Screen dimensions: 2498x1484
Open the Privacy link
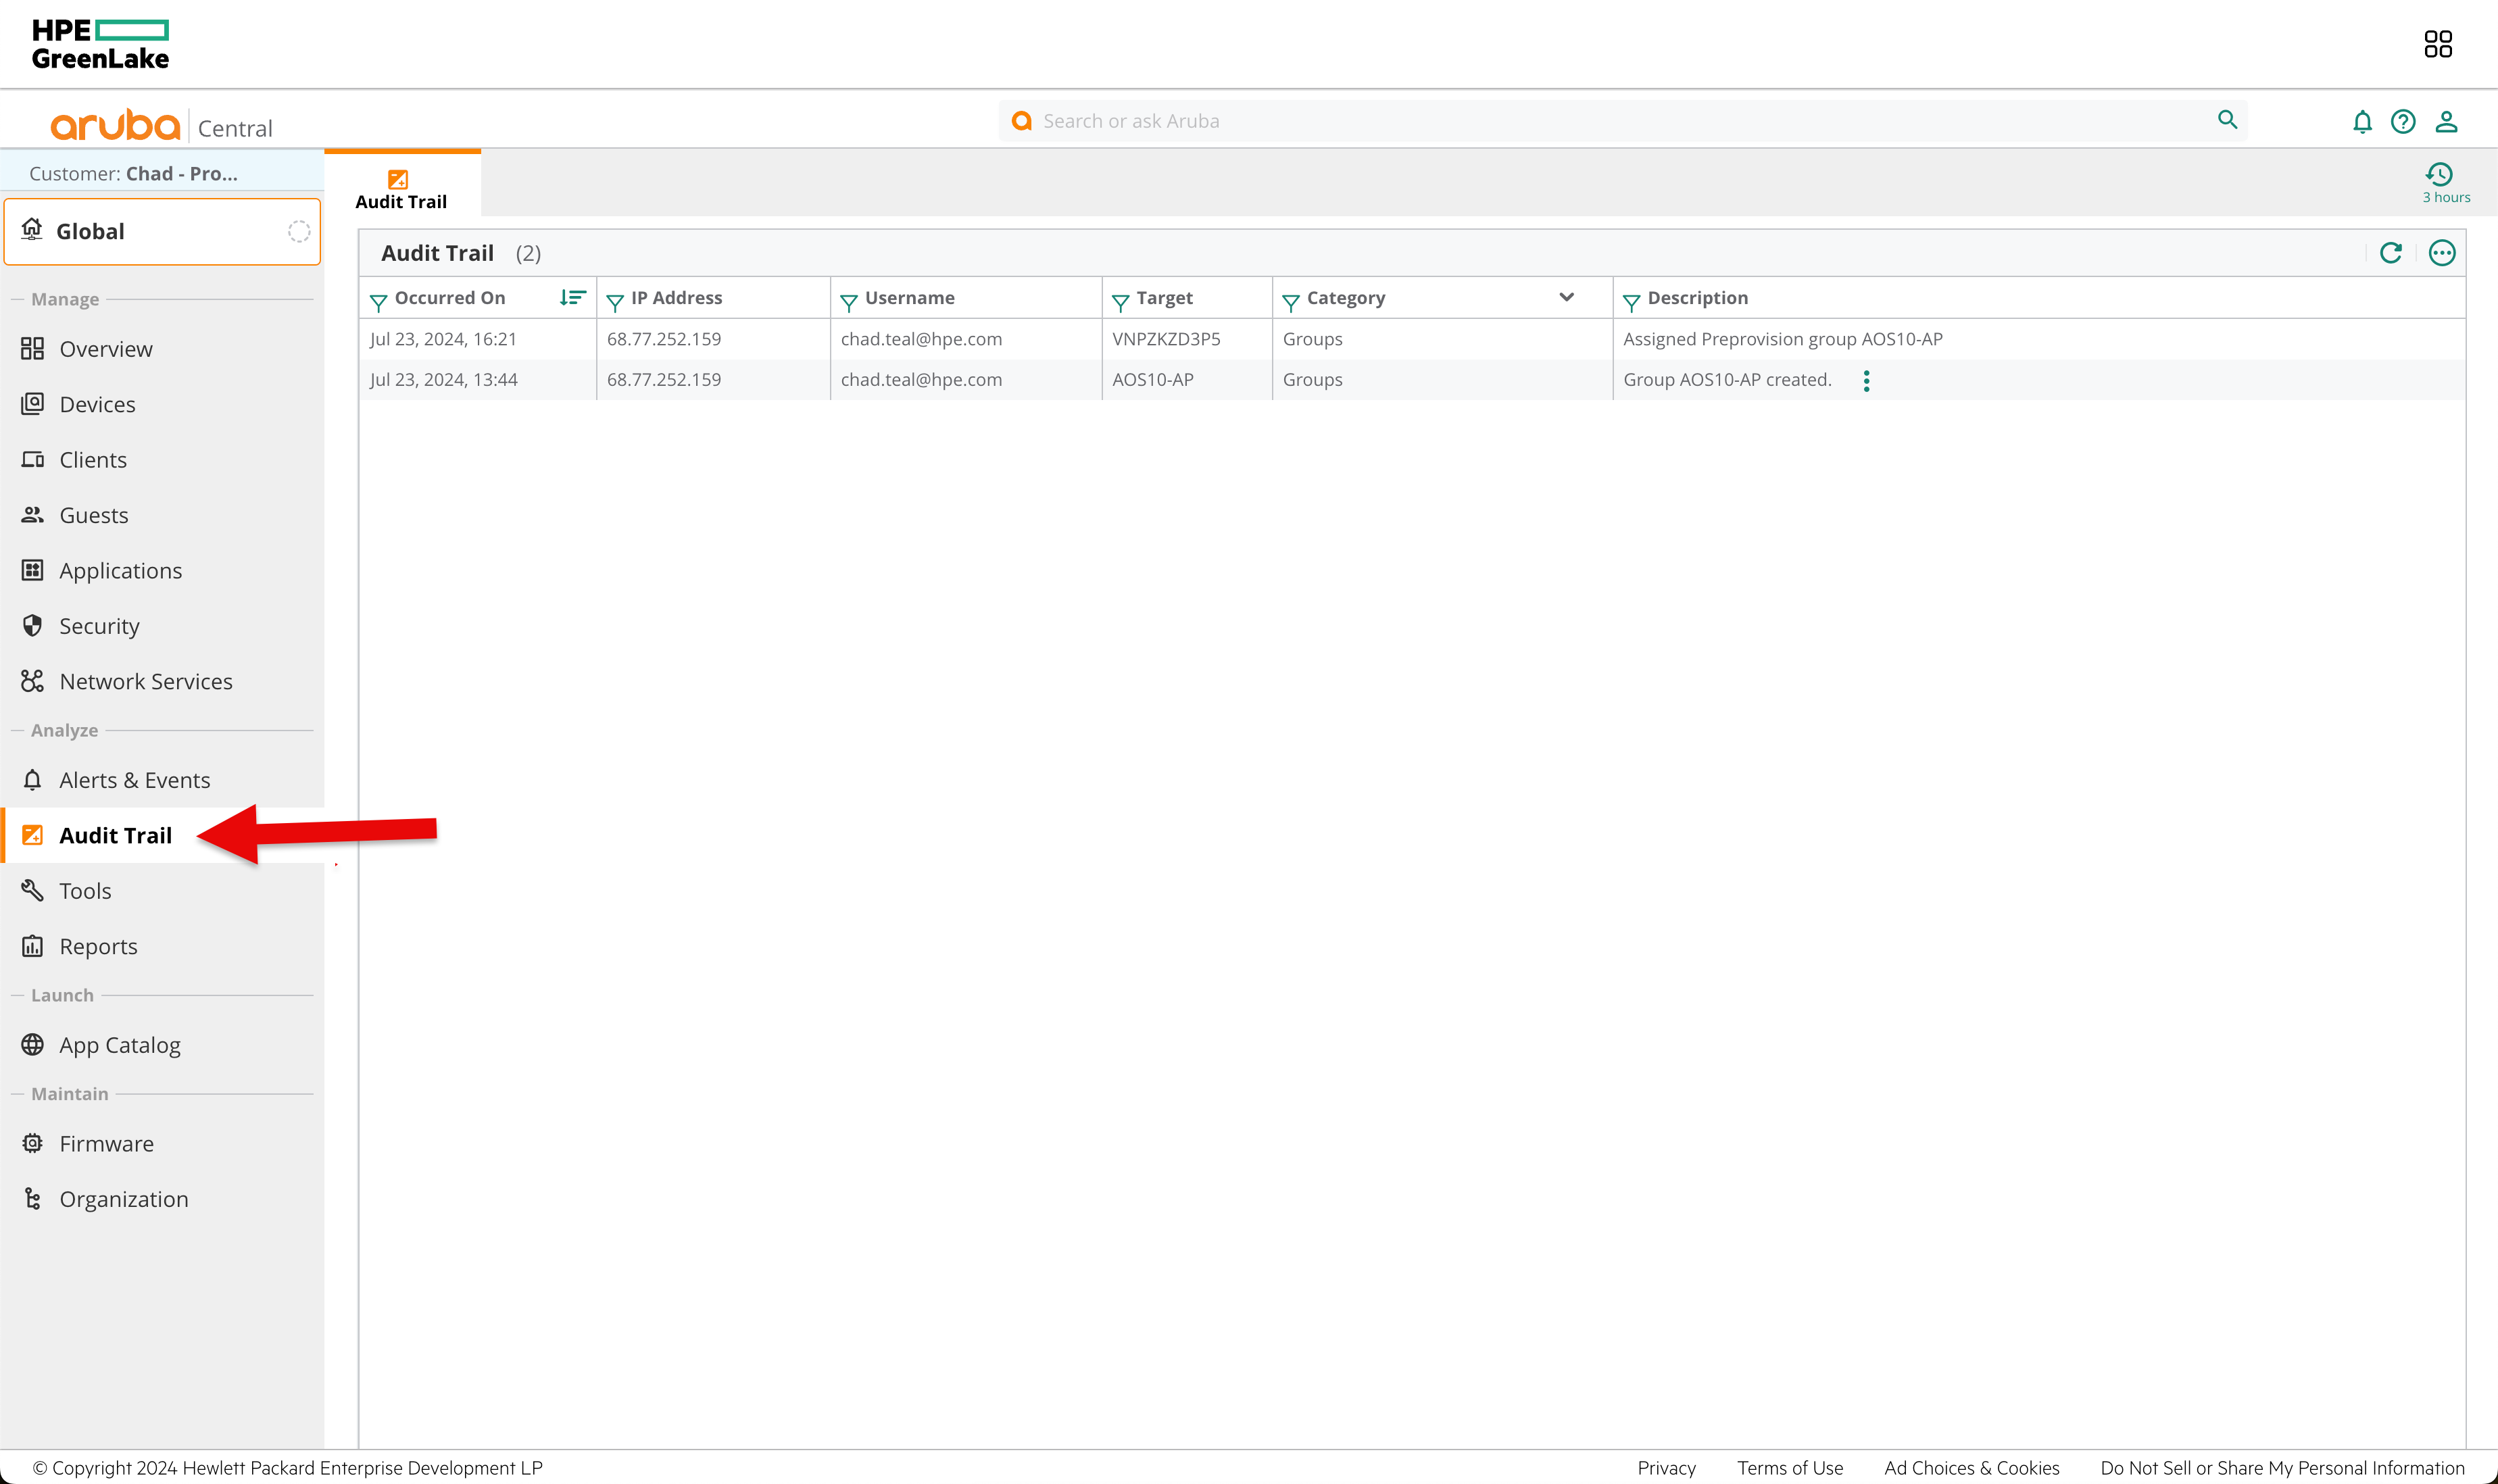[1665, 1467]
